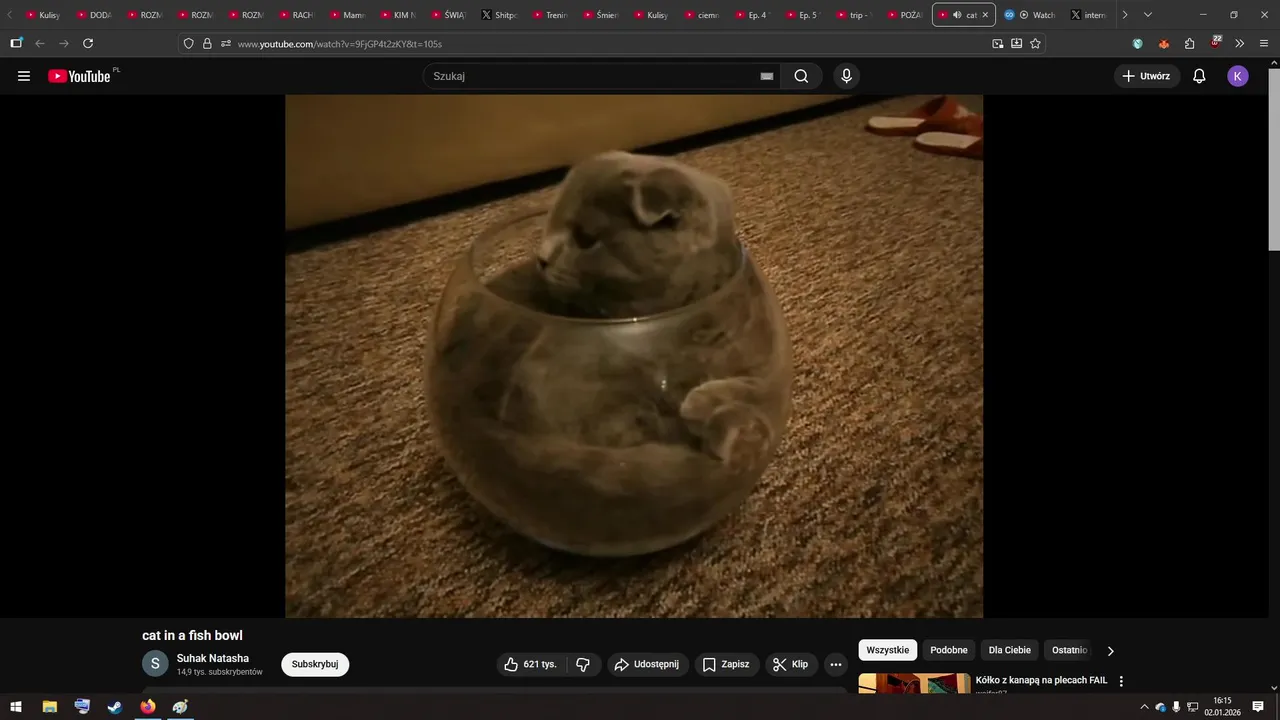
Task: Open picture-in-picture icon in address bar
Action: tap(997, 44)
